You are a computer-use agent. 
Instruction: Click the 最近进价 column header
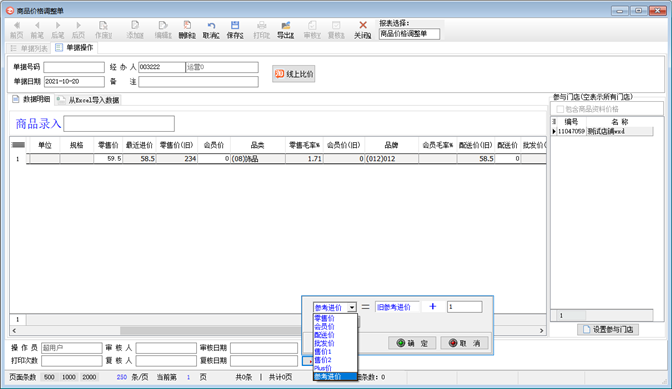click(139, 145)
